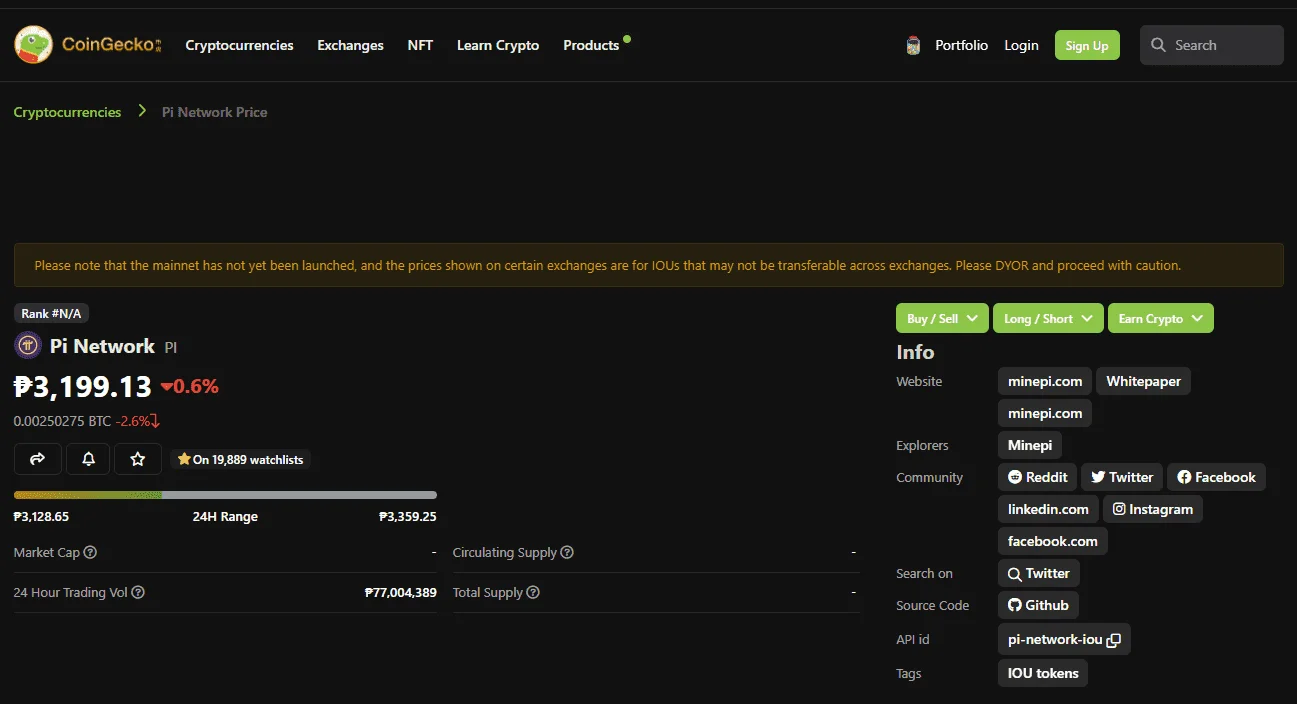Add to watchlist with star icon
Viewport: 1297px width, 704px height.
click(138, 459)
